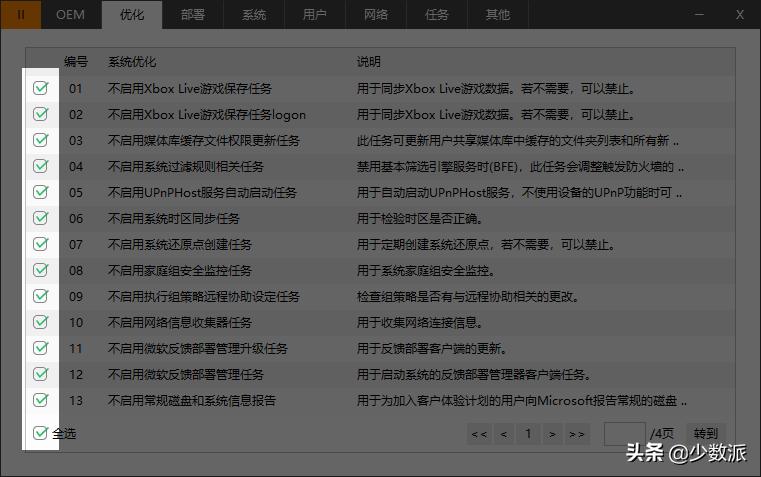The image size is (761, 477).
Task: Uncheck item 01 Xbox Live游戏保存任务 checkbox
Action: click(40, 88)
